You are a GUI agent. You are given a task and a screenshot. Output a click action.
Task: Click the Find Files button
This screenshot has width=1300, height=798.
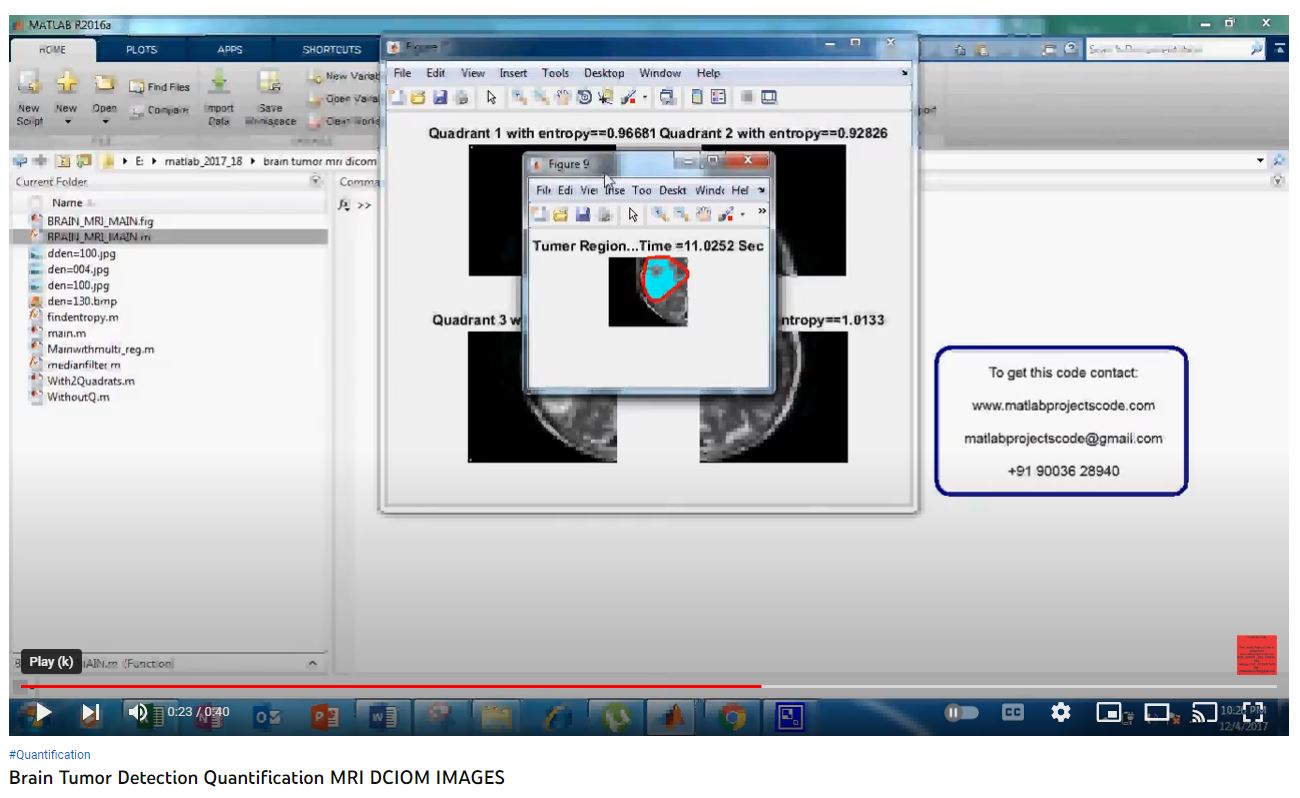[159, 88]
